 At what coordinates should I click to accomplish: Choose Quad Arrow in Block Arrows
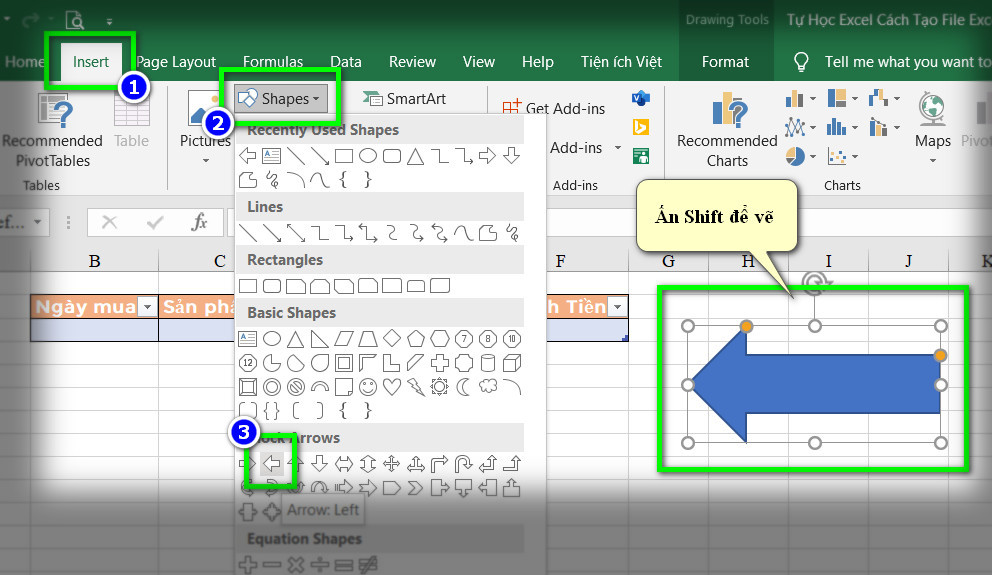[392, 464]
